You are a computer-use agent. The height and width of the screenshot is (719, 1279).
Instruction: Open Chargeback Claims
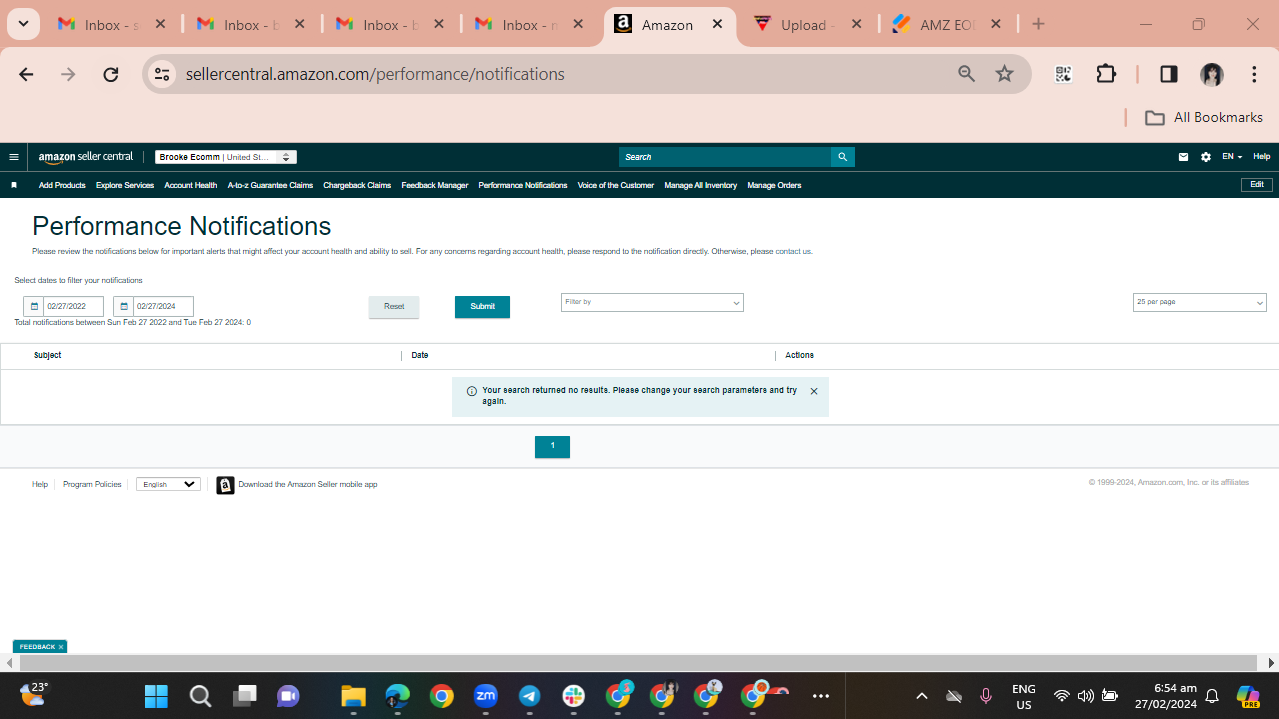[x=357, y=185]
